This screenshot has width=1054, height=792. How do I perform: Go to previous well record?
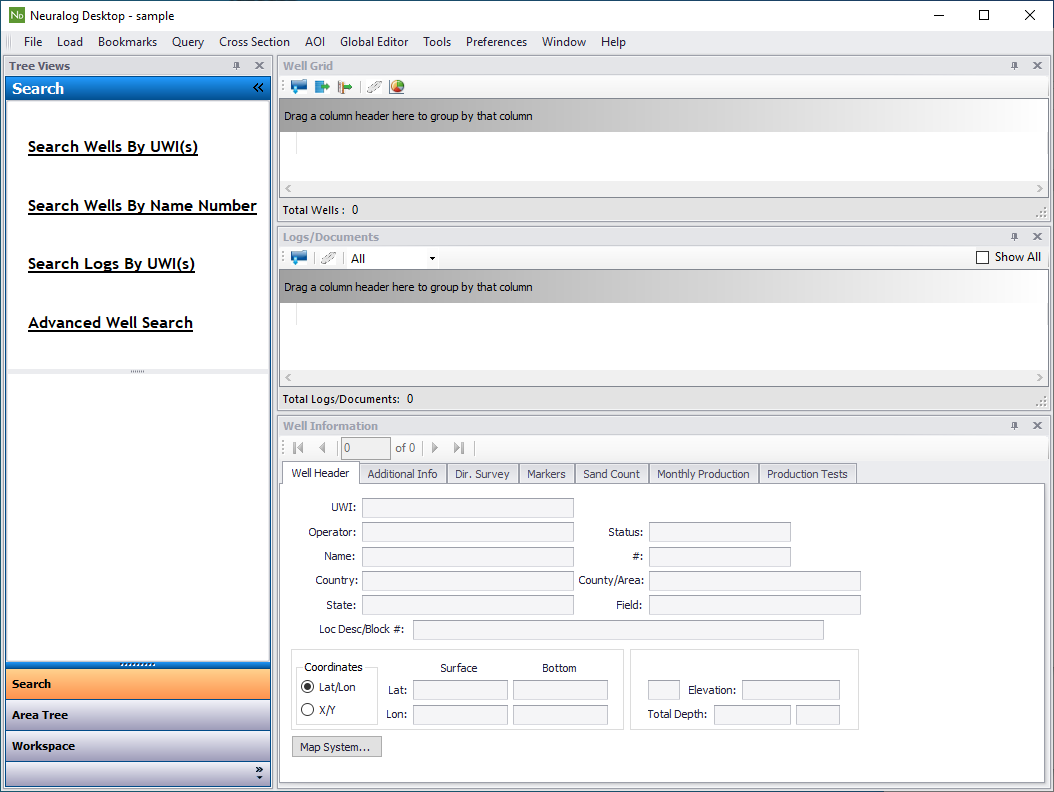[322, 448]
